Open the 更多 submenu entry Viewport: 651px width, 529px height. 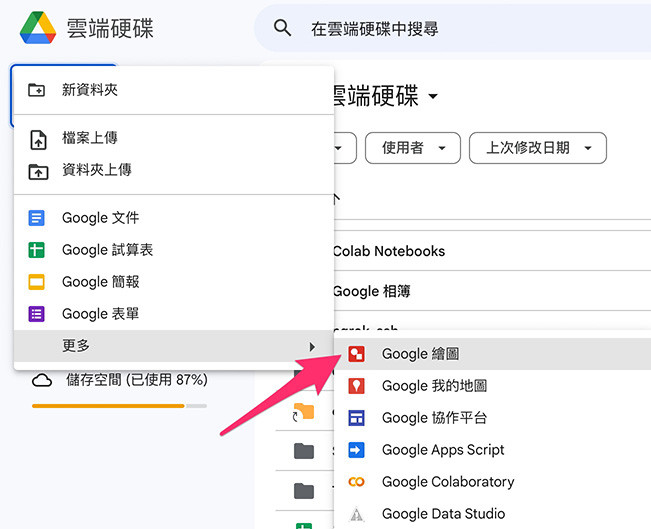[174, 345]
